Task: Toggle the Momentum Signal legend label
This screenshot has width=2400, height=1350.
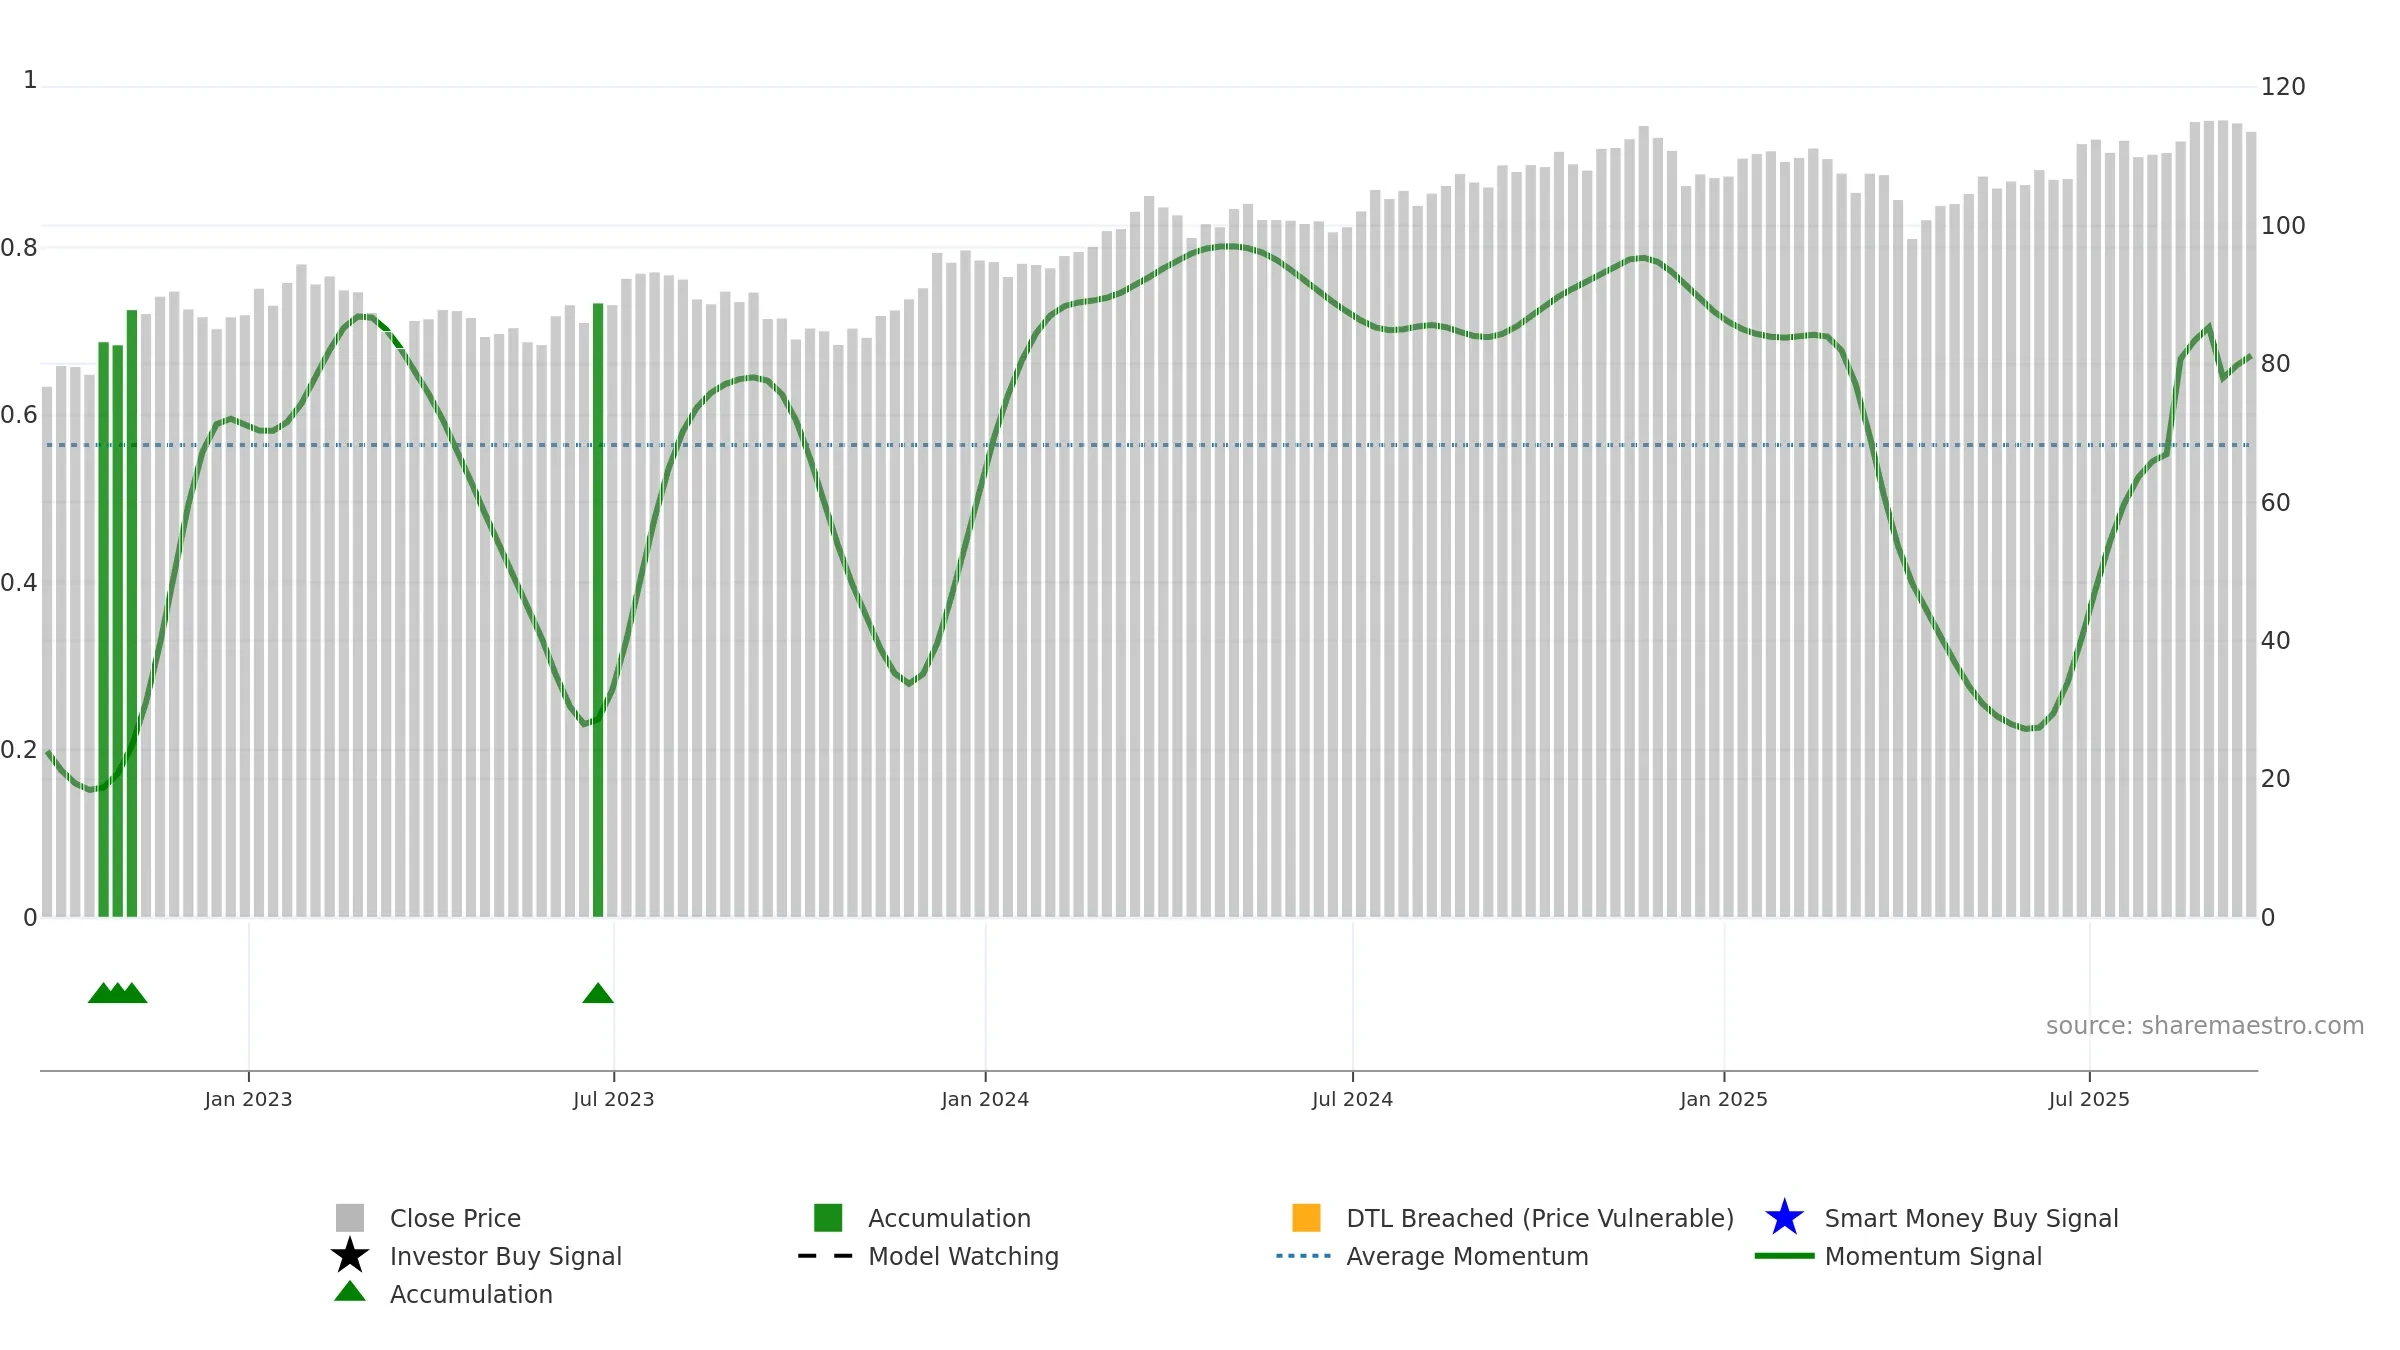Action: (1933, 1256)
